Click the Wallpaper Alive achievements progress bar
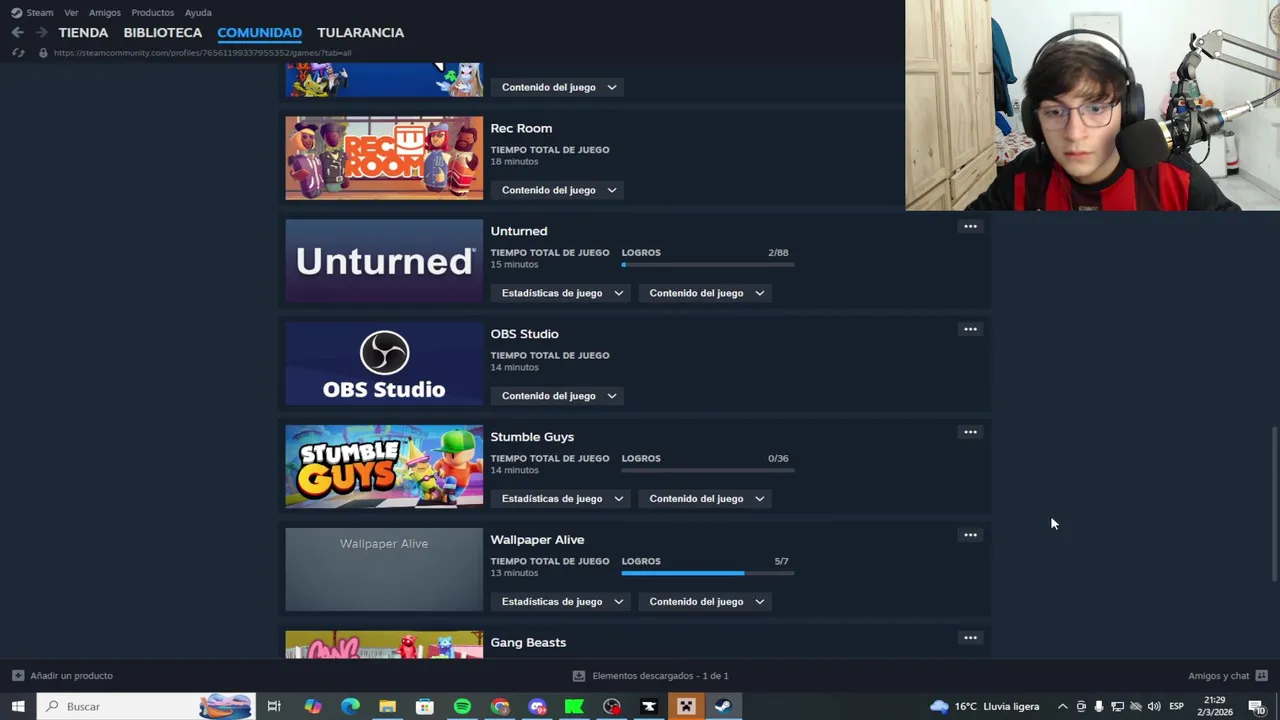Screen dimensions: 1280x720 point(708,574)
